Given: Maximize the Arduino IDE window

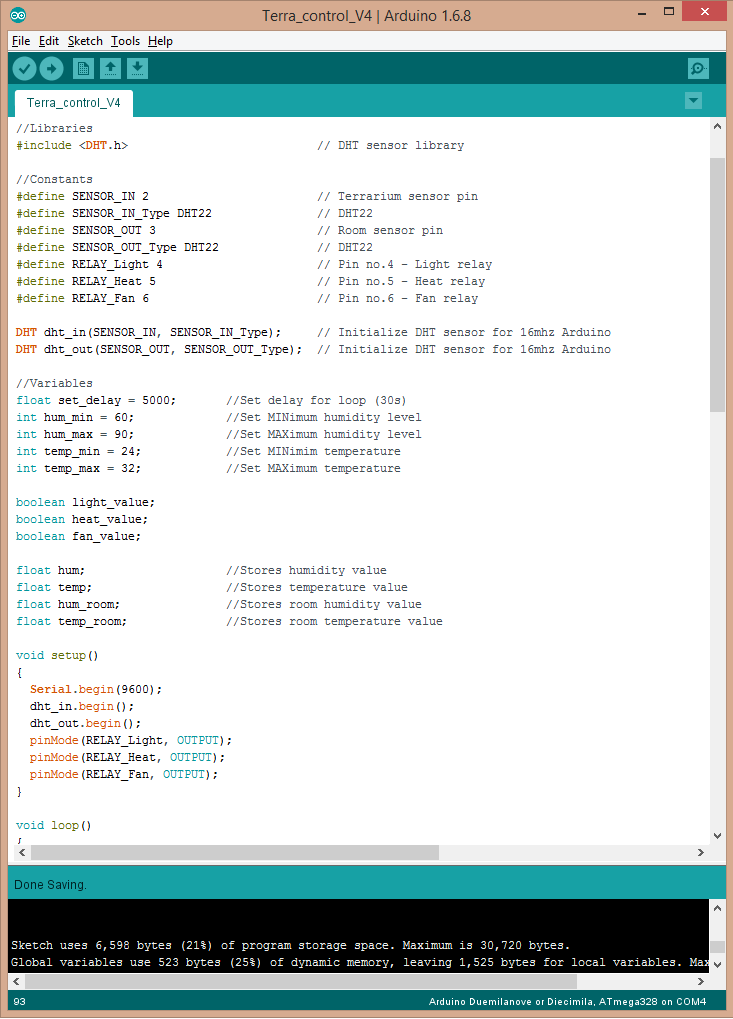Looking at the screenshot, I should 669,12.
